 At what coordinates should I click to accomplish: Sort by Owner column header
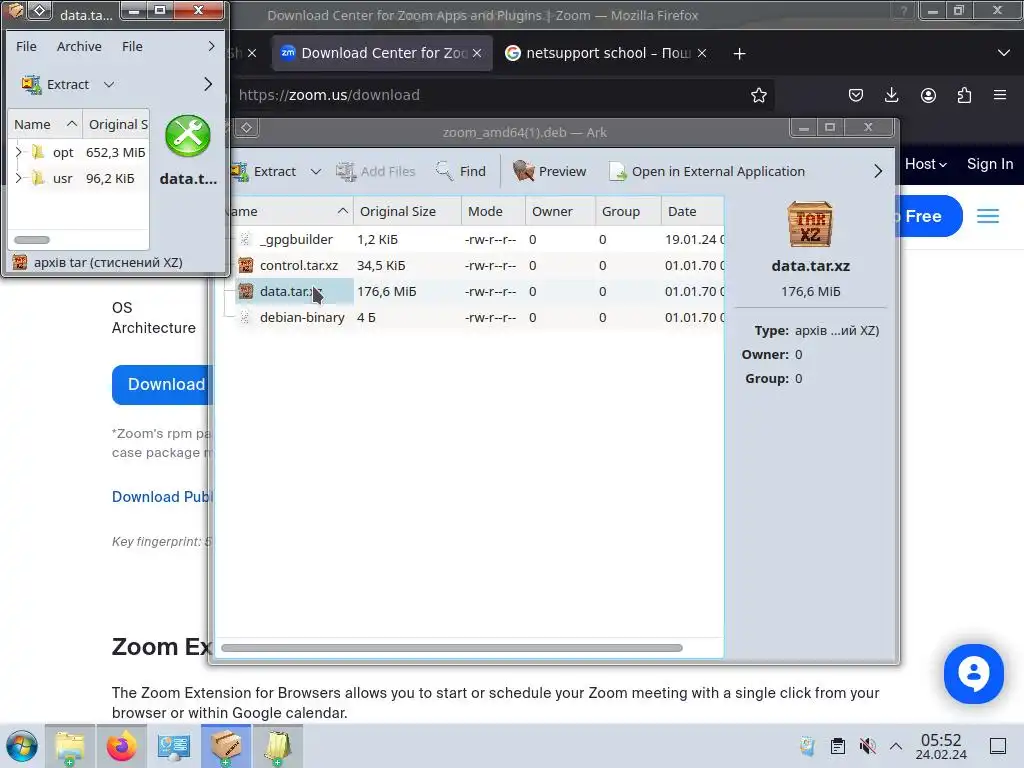tap(560, 212)
